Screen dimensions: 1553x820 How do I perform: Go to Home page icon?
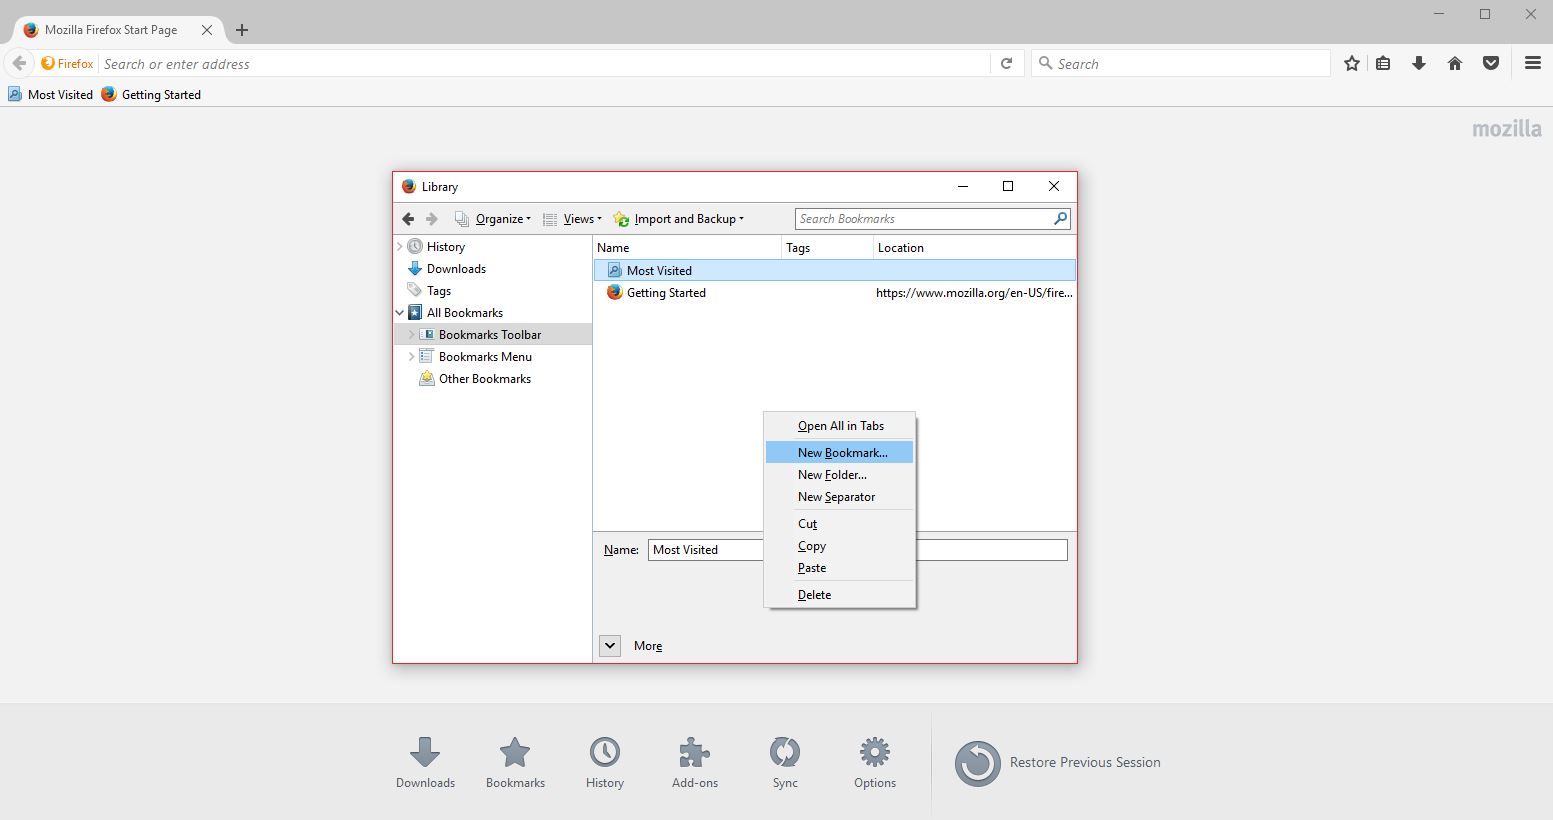point(1455,64)
